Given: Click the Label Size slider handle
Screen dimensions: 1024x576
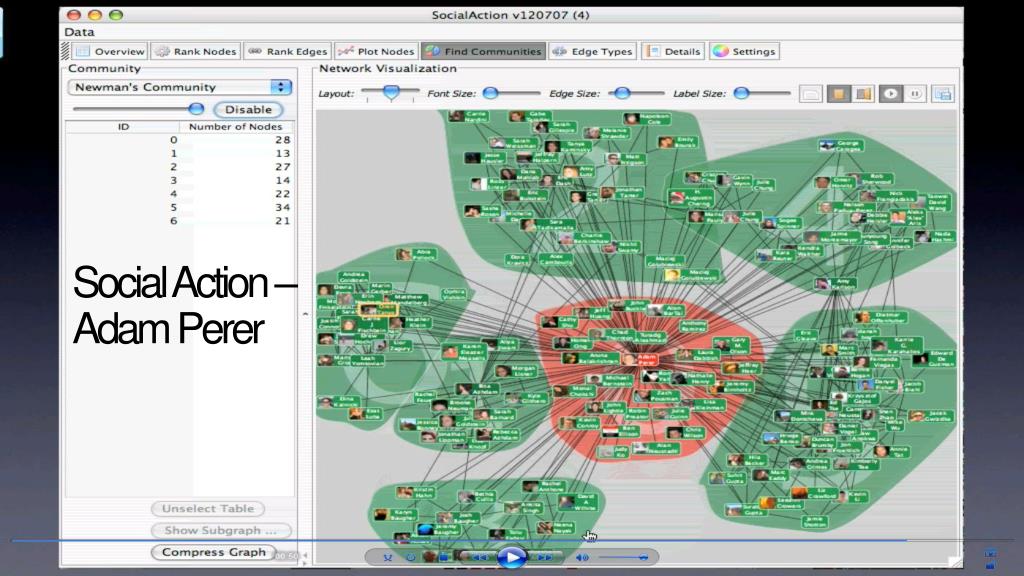Looking at the screenshot, I should pyautogui.click(x=741, y=93).
